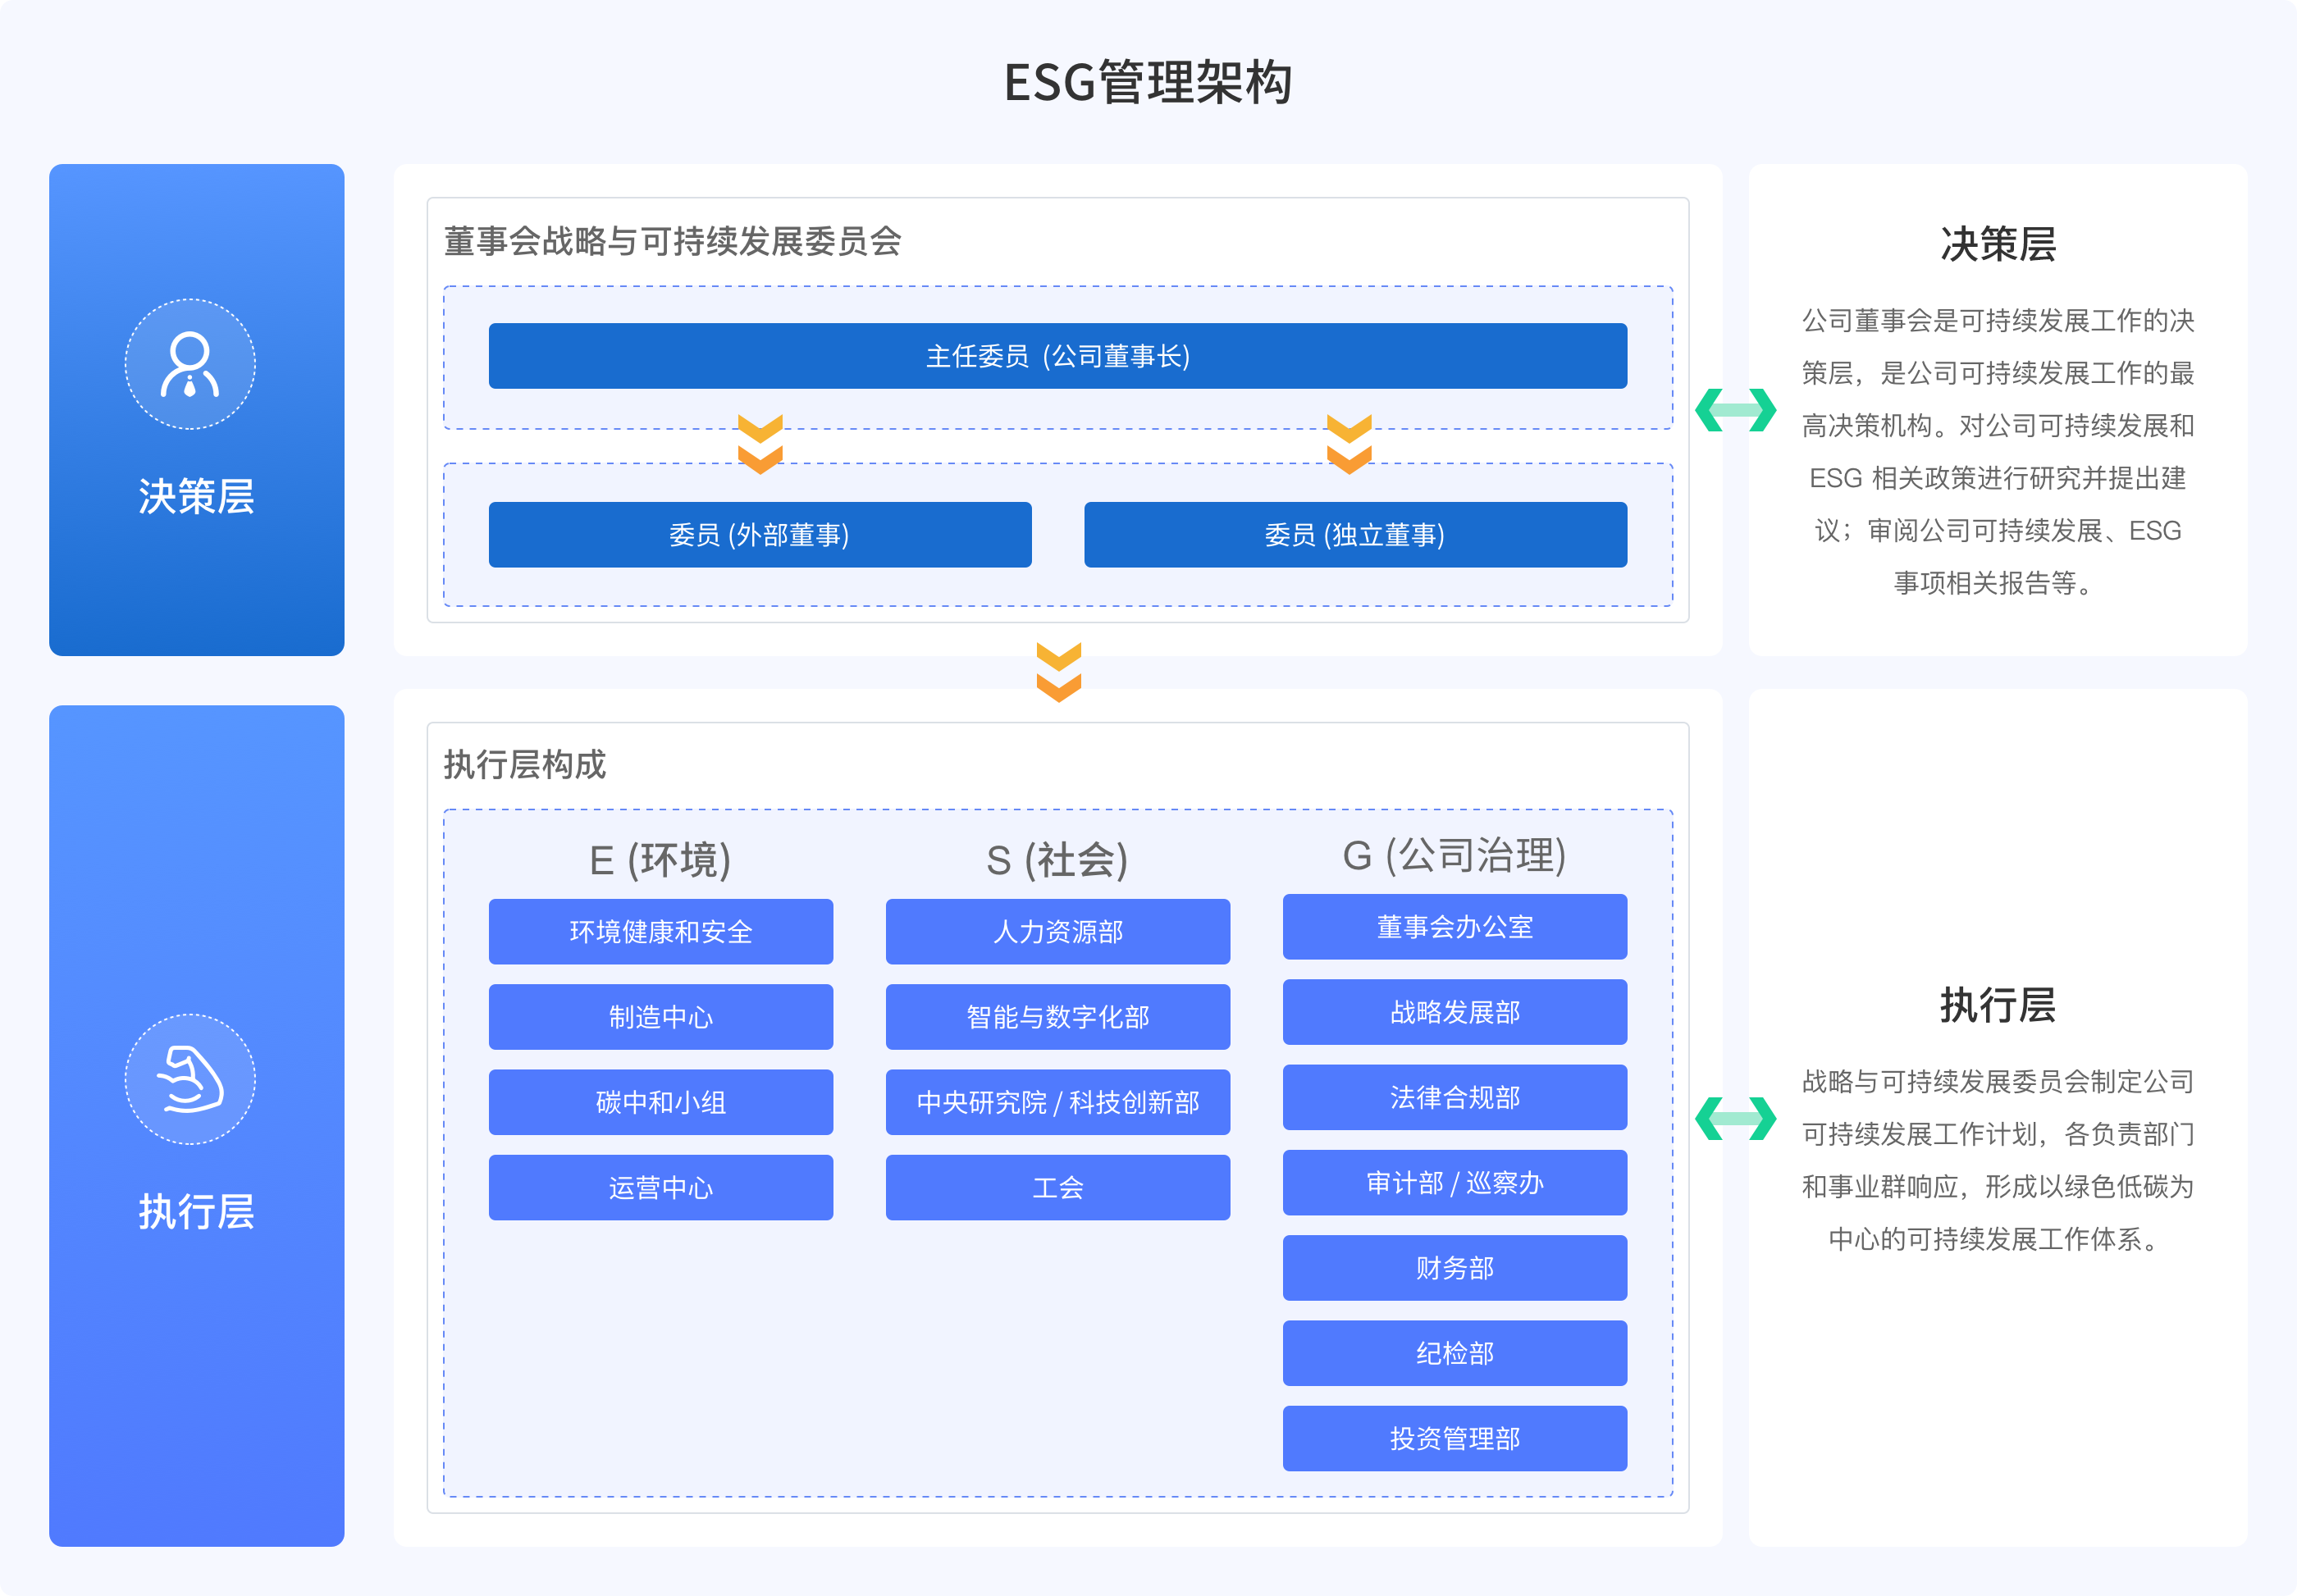Click the 碳中和小组 department box

[x=661, y=1102]
